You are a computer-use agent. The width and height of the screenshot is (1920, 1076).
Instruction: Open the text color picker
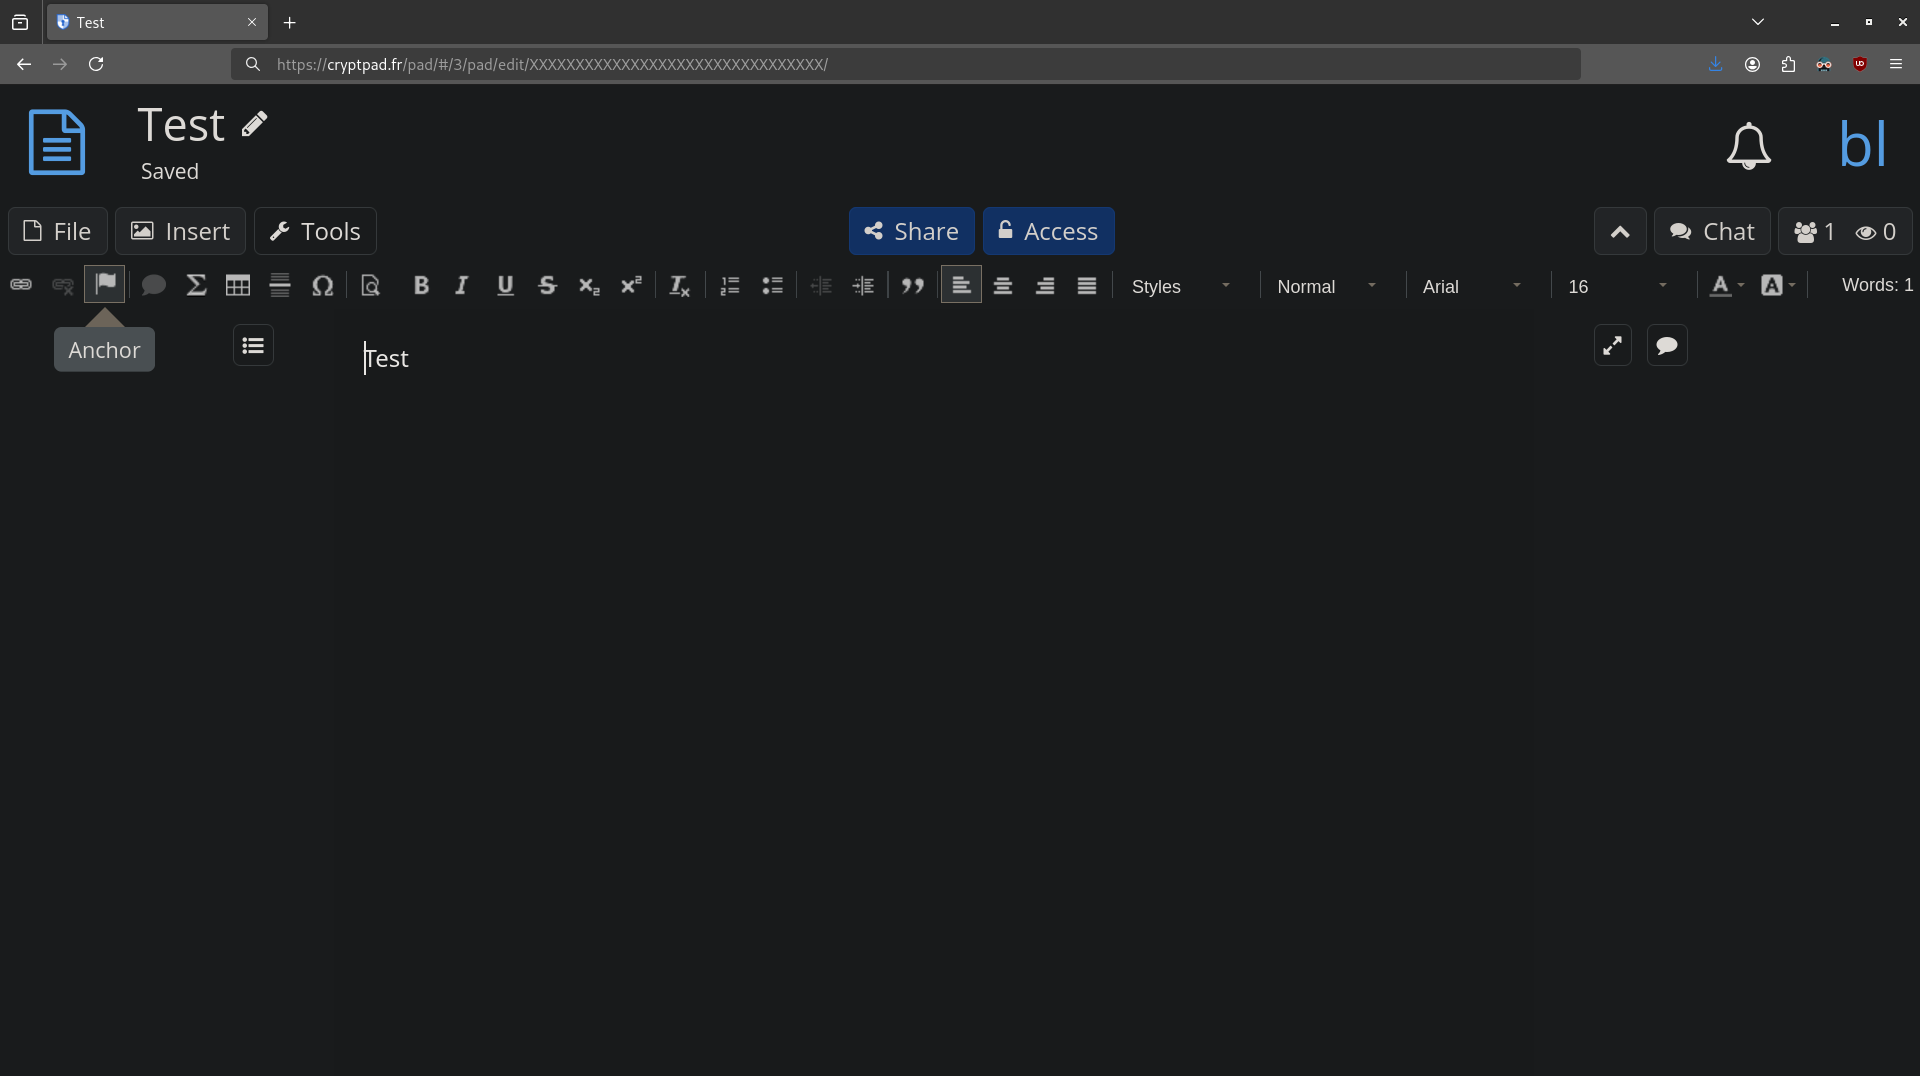[x=1726, y=286]
